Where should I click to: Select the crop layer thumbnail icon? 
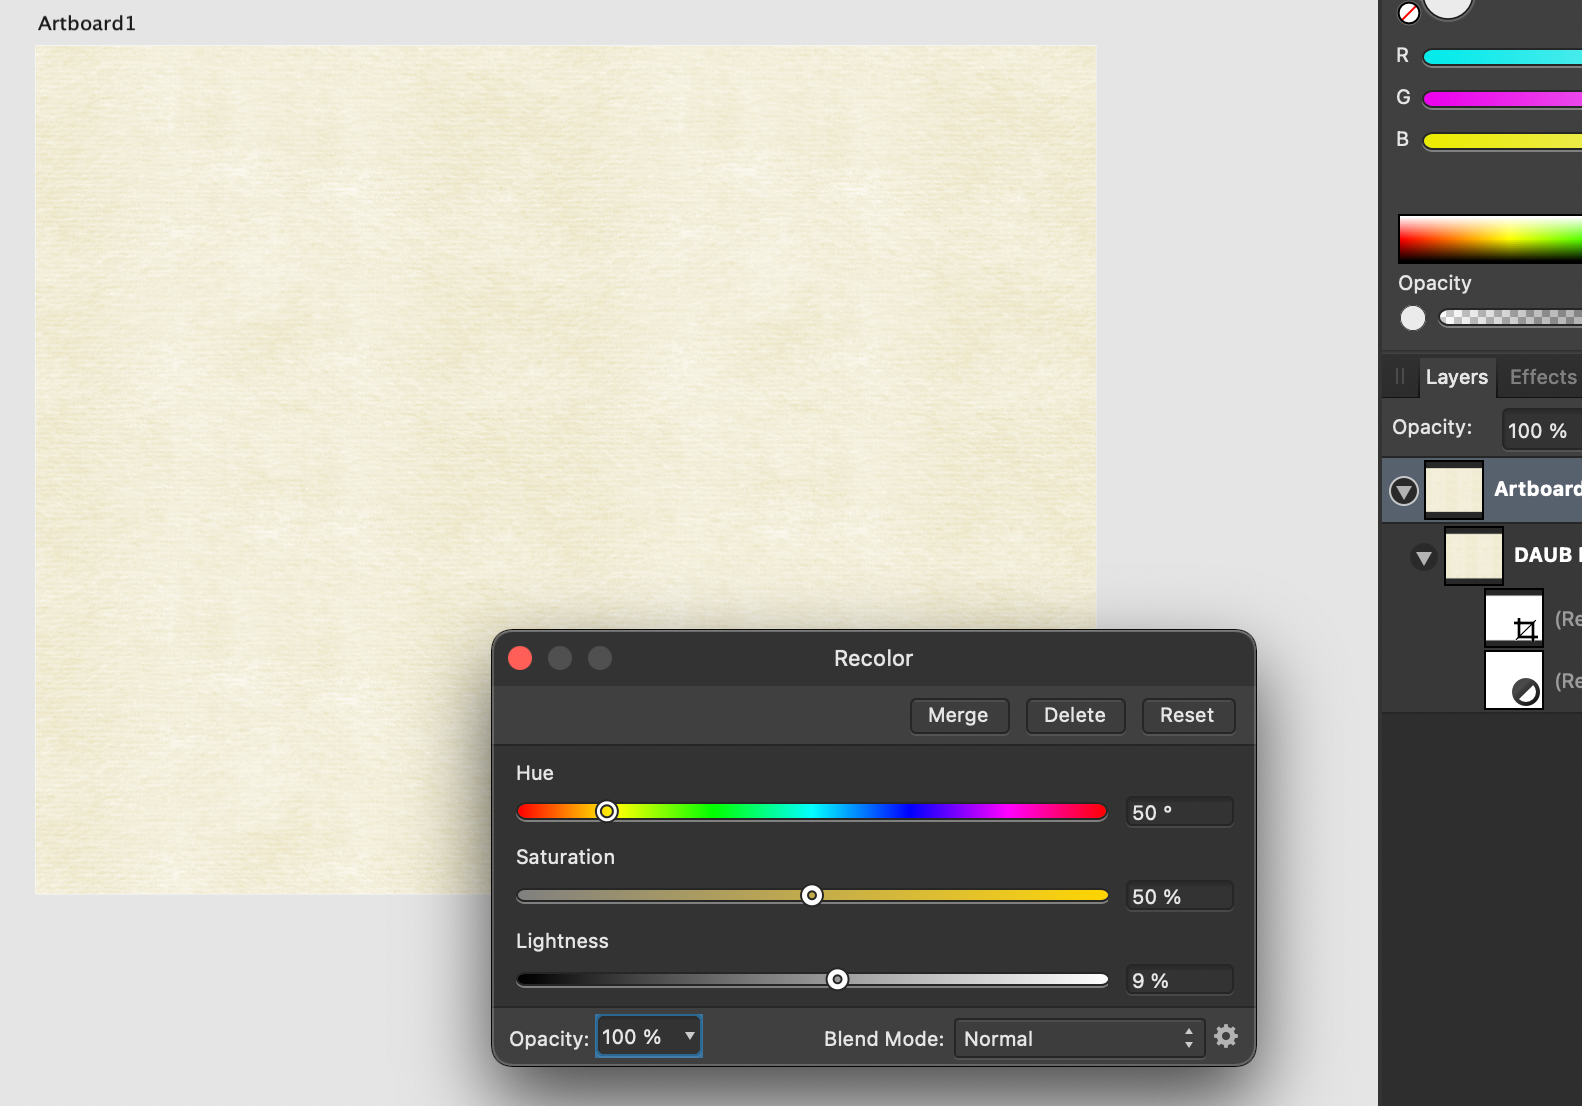[1514, 619]
